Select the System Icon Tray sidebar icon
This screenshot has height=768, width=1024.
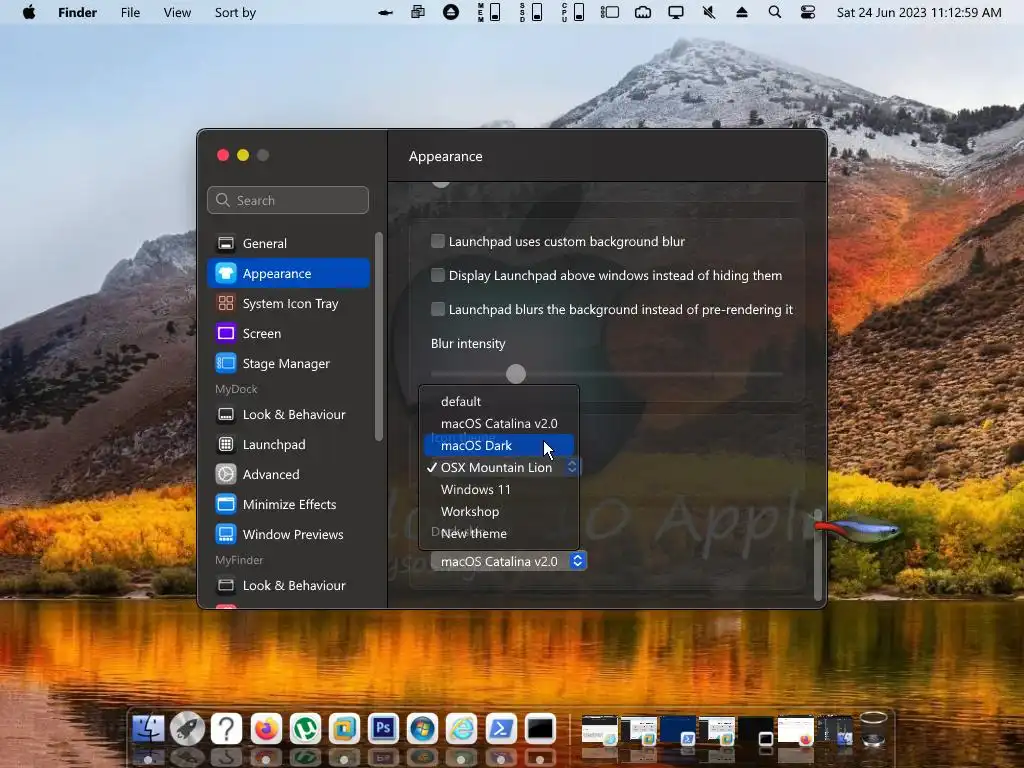pyautogui.click(x=226, y=303)
